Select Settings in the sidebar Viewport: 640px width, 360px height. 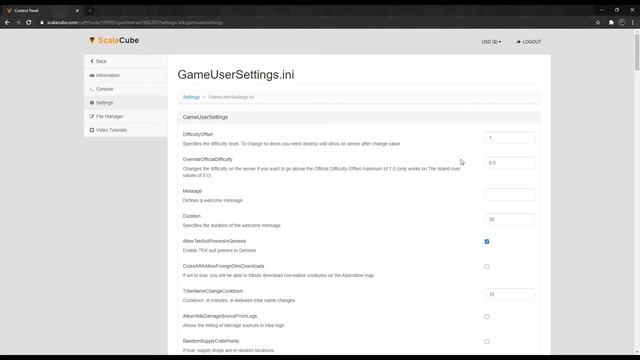pos(126,102)
